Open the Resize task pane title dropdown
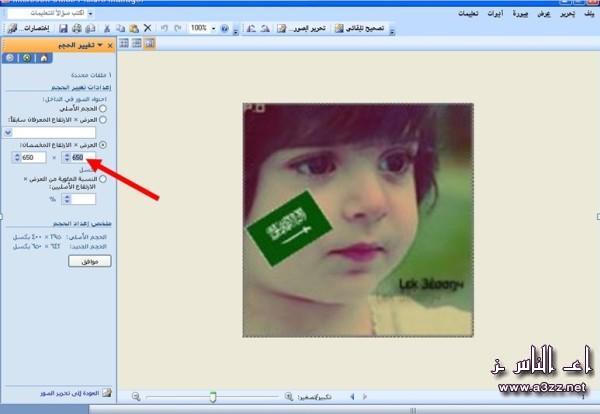Viewport: 600px width, 414px height. [100, 45]
